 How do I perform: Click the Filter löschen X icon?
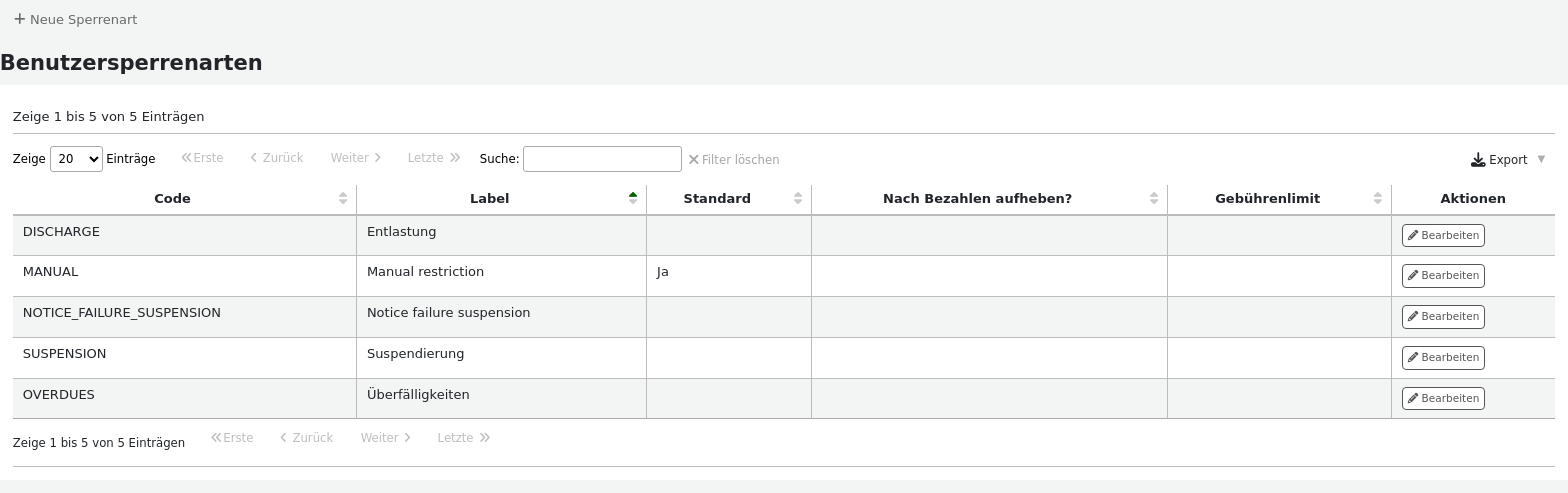tap(693, 159)
